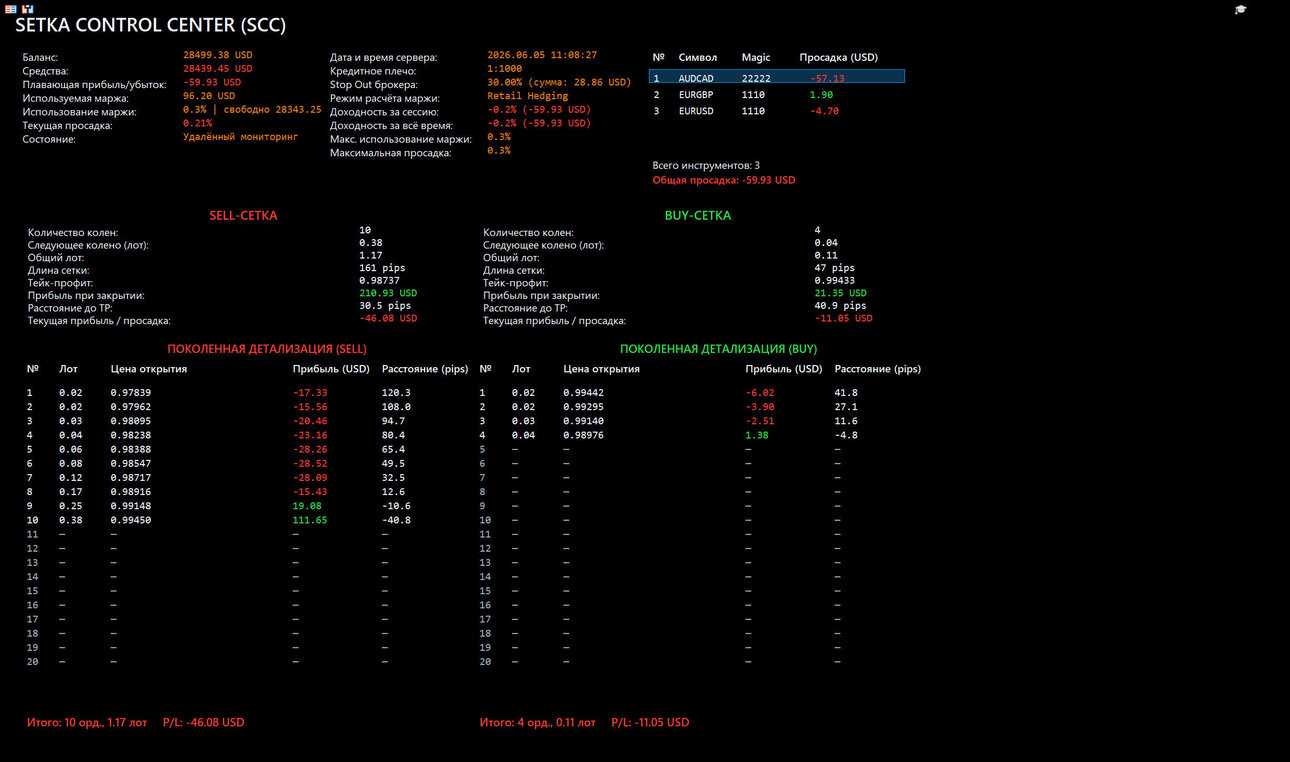Click drawdown value -57.13

tap(827, 78)
